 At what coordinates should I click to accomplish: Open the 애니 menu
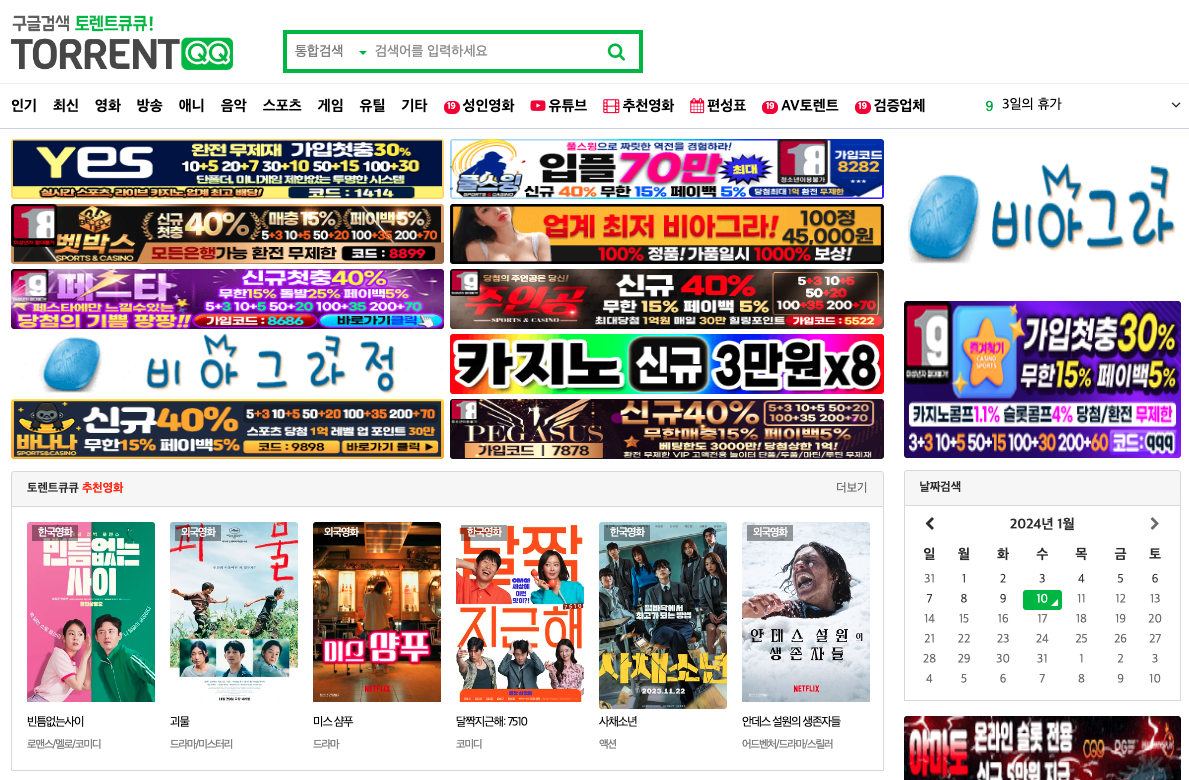tap(191, 105)
